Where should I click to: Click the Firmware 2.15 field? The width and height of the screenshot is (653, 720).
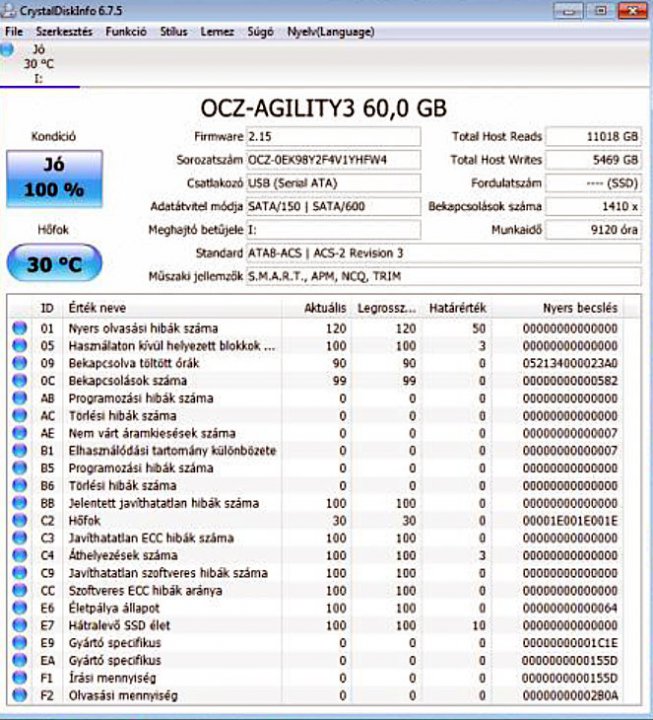pos(333,136)
